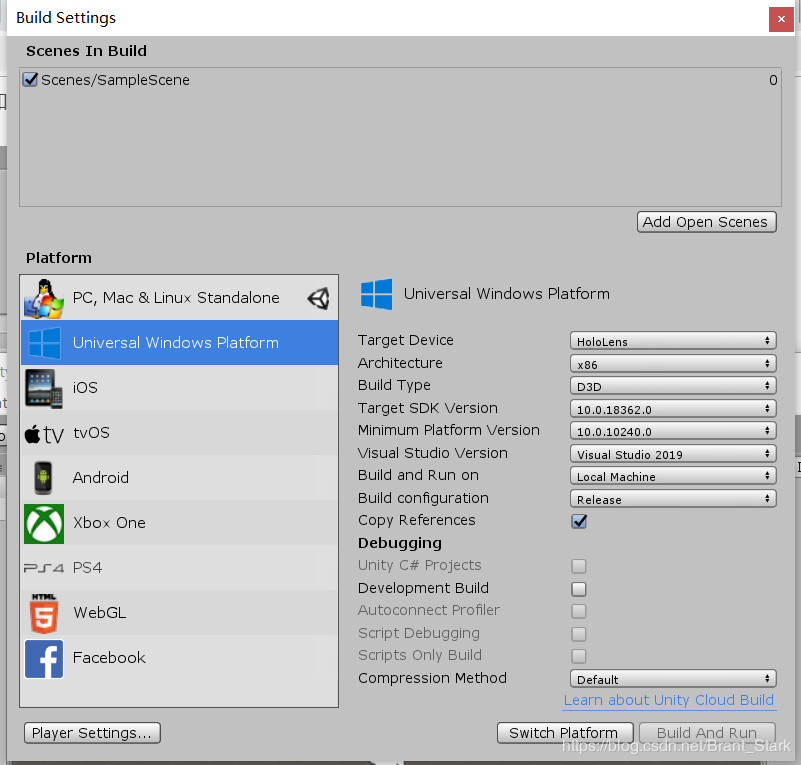Open the Compression Method dropdown

coord(673,679)
